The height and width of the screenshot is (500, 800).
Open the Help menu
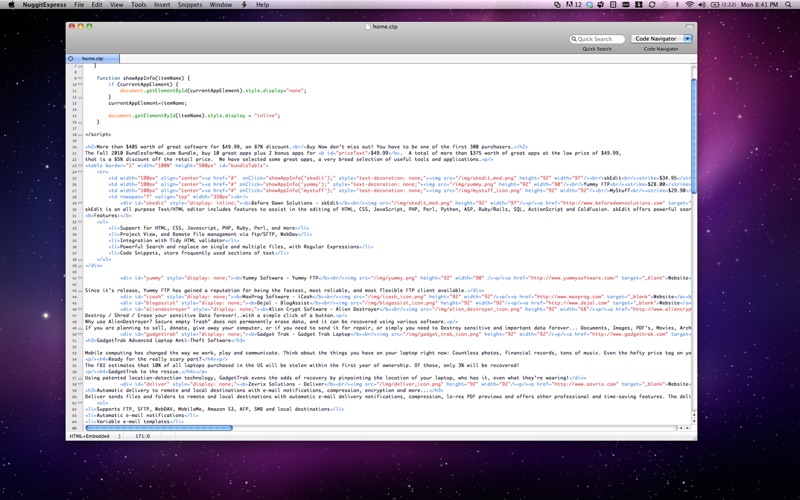click(x=262, y=5)
